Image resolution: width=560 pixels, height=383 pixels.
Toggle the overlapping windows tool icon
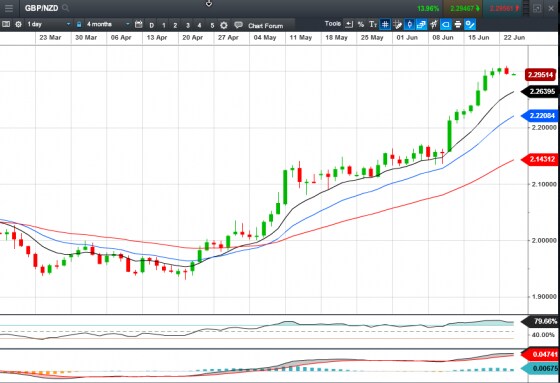[421, 24]
